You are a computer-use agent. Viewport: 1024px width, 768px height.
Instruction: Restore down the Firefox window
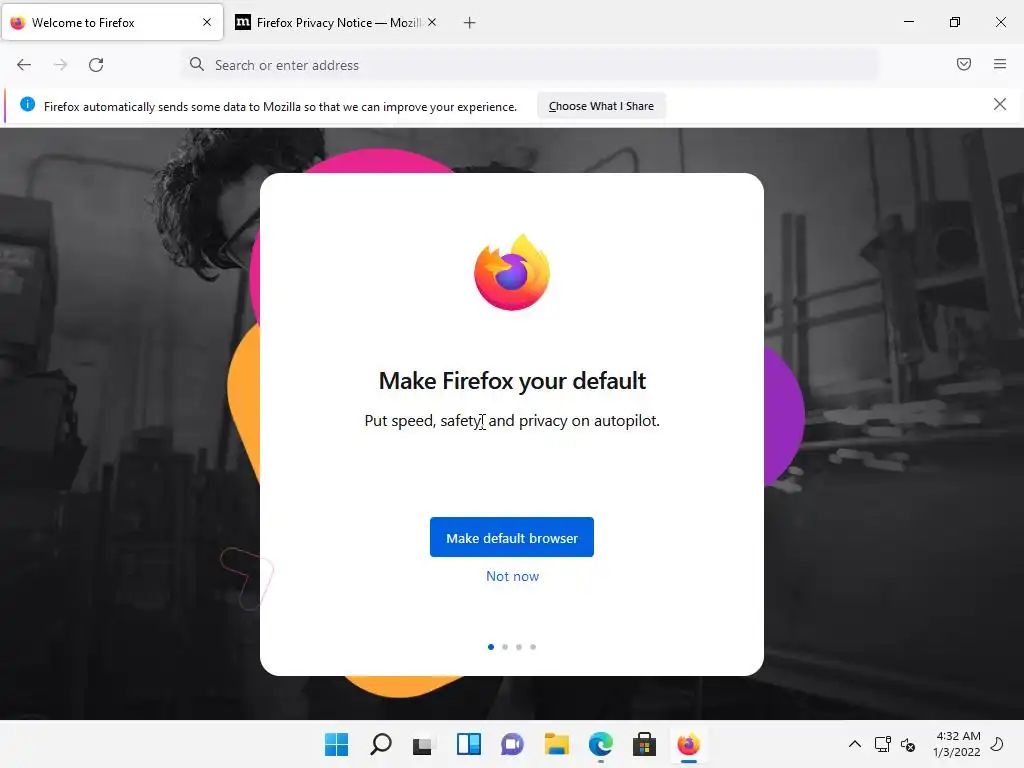click(x=955, y=22)
